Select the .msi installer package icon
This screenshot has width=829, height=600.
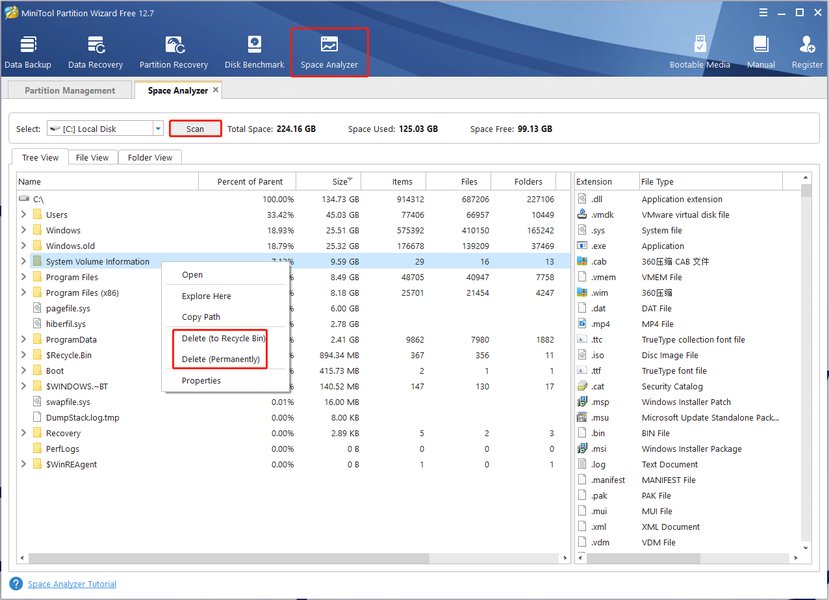pos(582,448)
